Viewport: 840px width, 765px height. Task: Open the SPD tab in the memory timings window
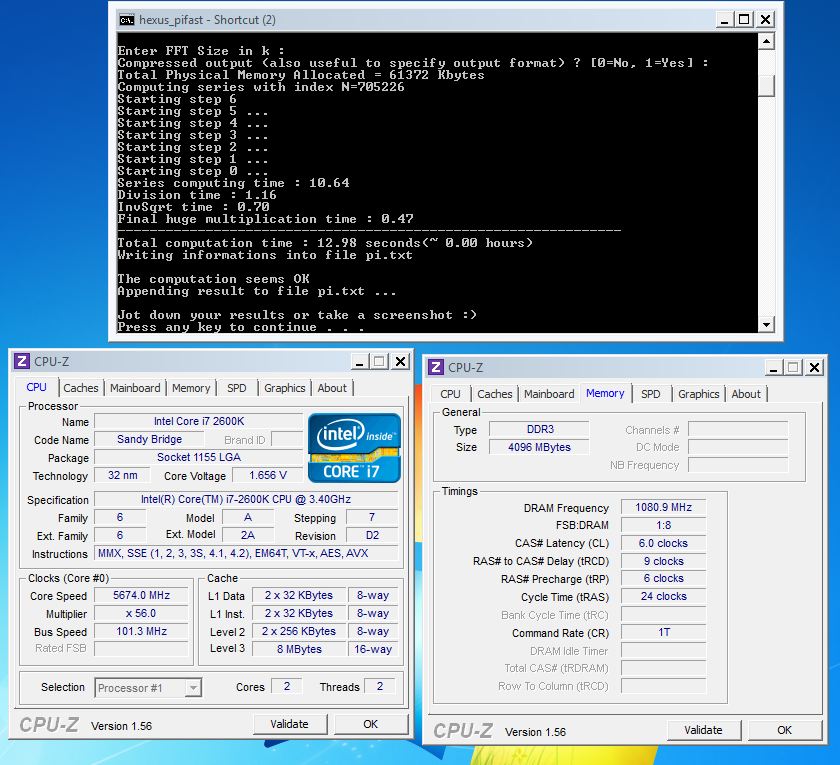click(x=650, y=394)
